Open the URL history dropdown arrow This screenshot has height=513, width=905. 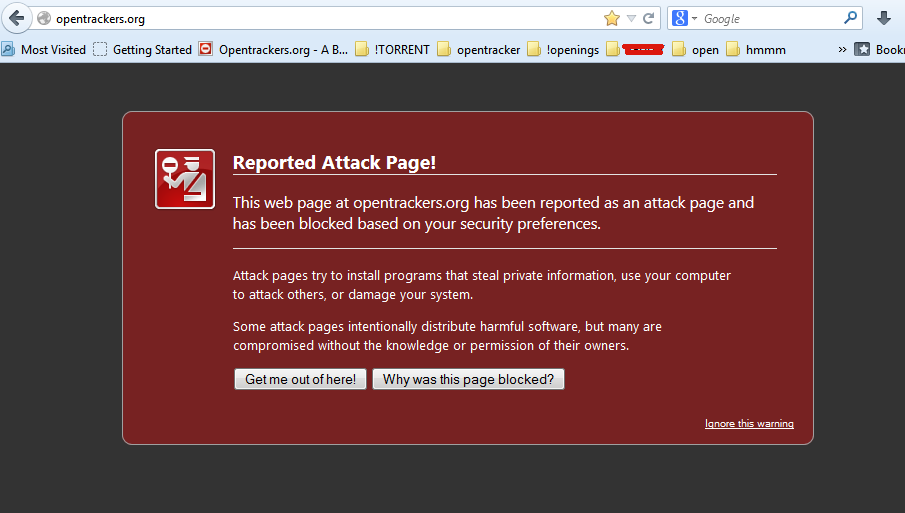tap(631, 19)
